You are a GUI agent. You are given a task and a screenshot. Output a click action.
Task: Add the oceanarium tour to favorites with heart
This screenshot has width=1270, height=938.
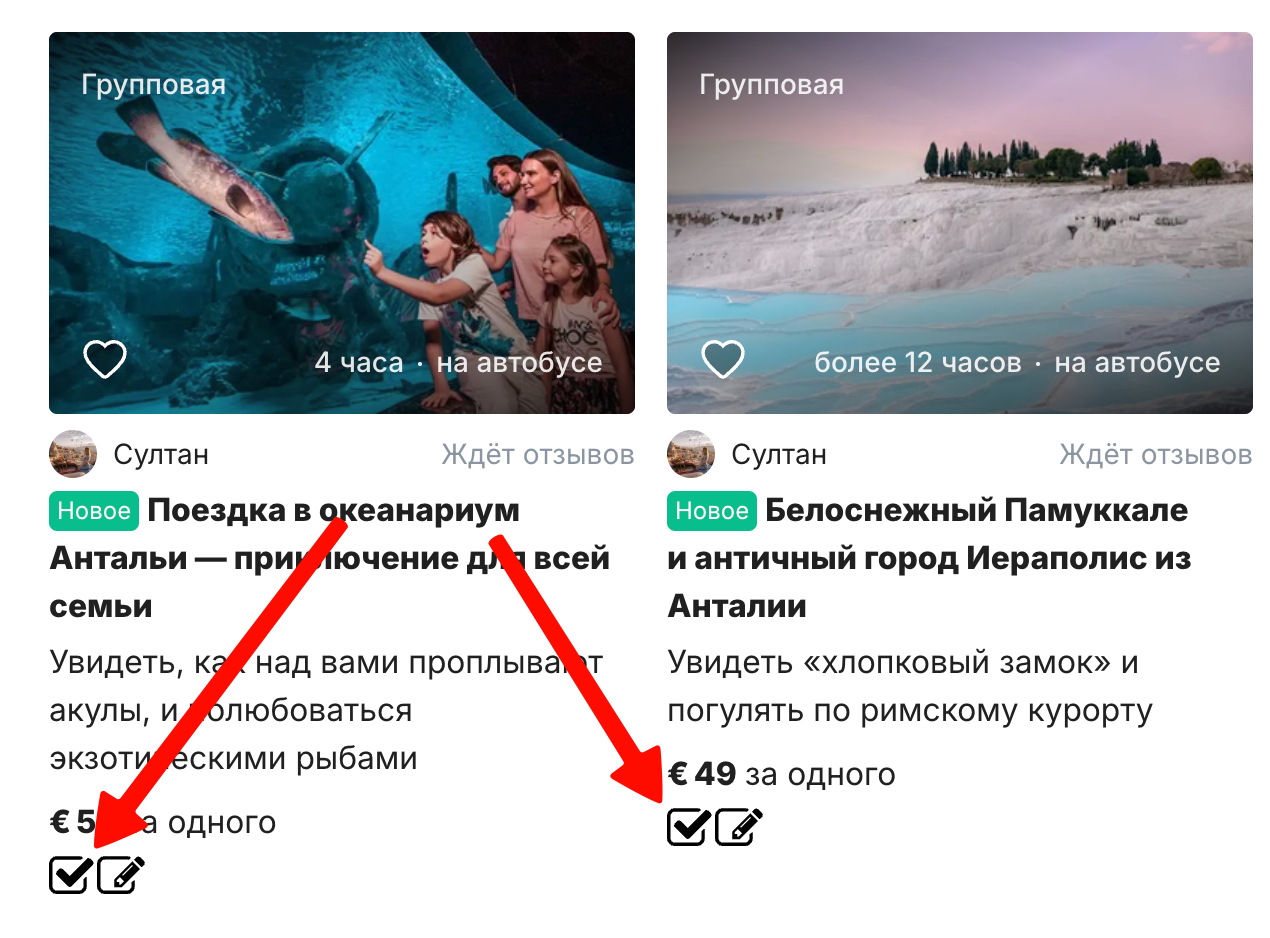(104, 359)
